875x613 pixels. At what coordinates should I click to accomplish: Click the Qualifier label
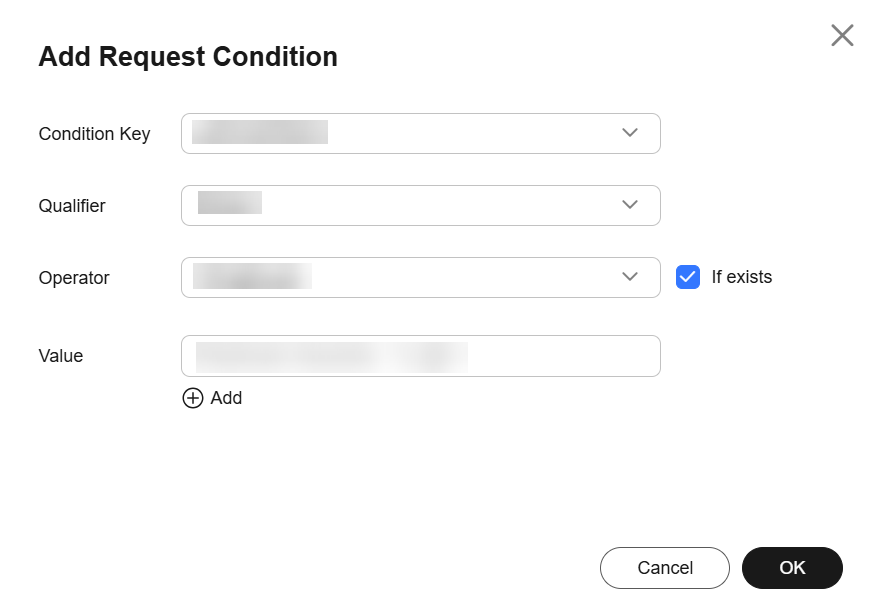click(x=72, y=206)
